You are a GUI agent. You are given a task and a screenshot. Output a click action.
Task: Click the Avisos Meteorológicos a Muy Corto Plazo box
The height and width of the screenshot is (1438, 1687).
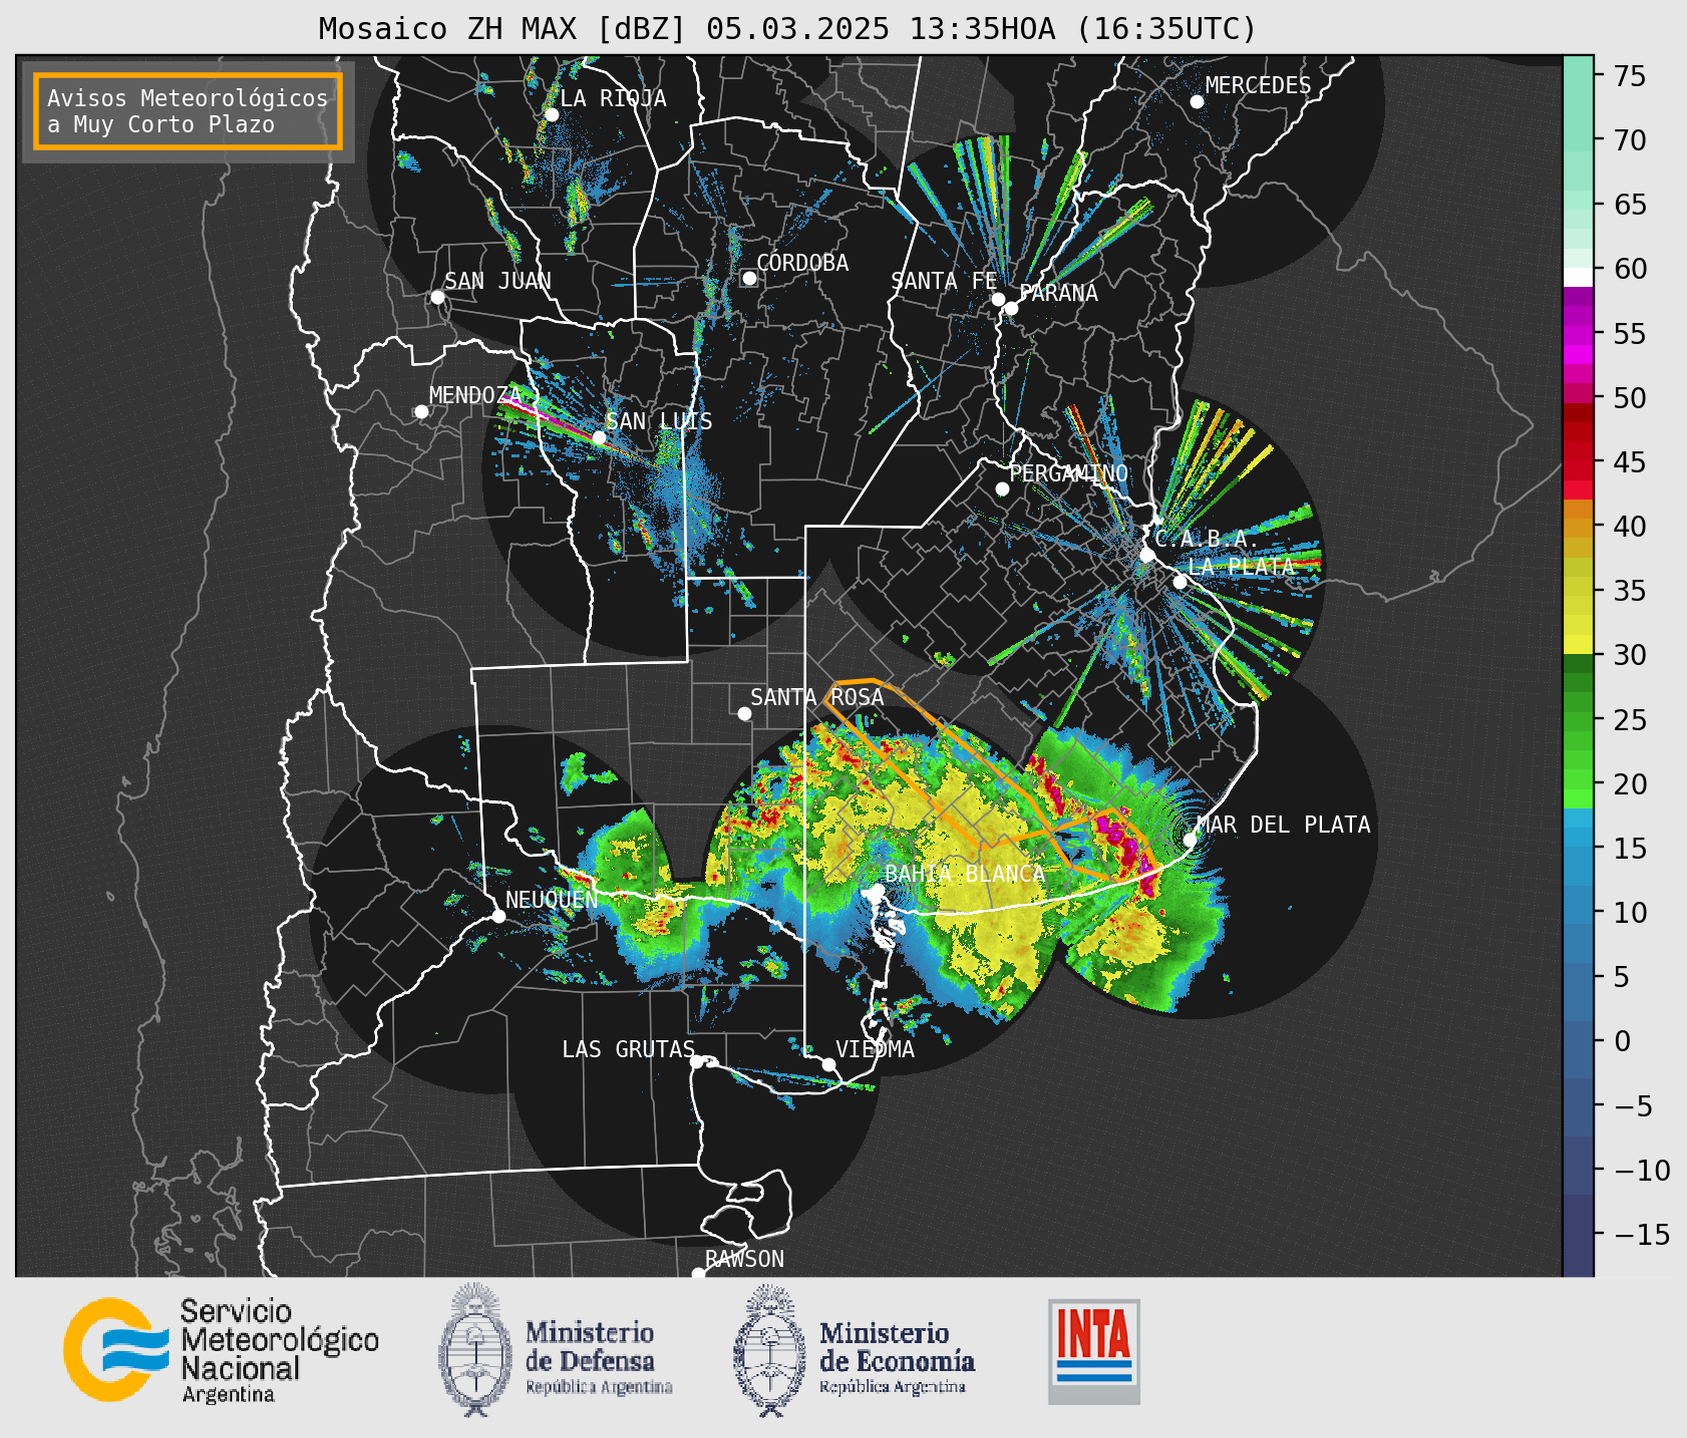188,111
